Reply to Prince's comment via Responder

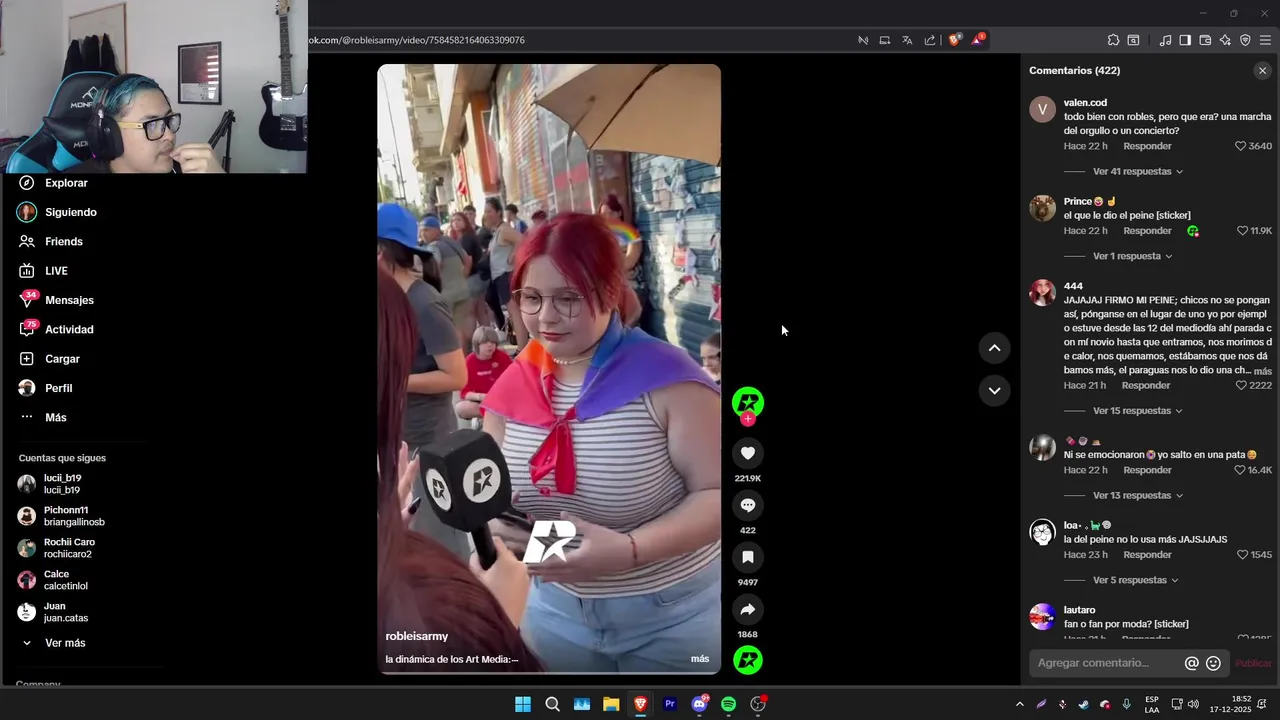click(x=1147, y=231)
